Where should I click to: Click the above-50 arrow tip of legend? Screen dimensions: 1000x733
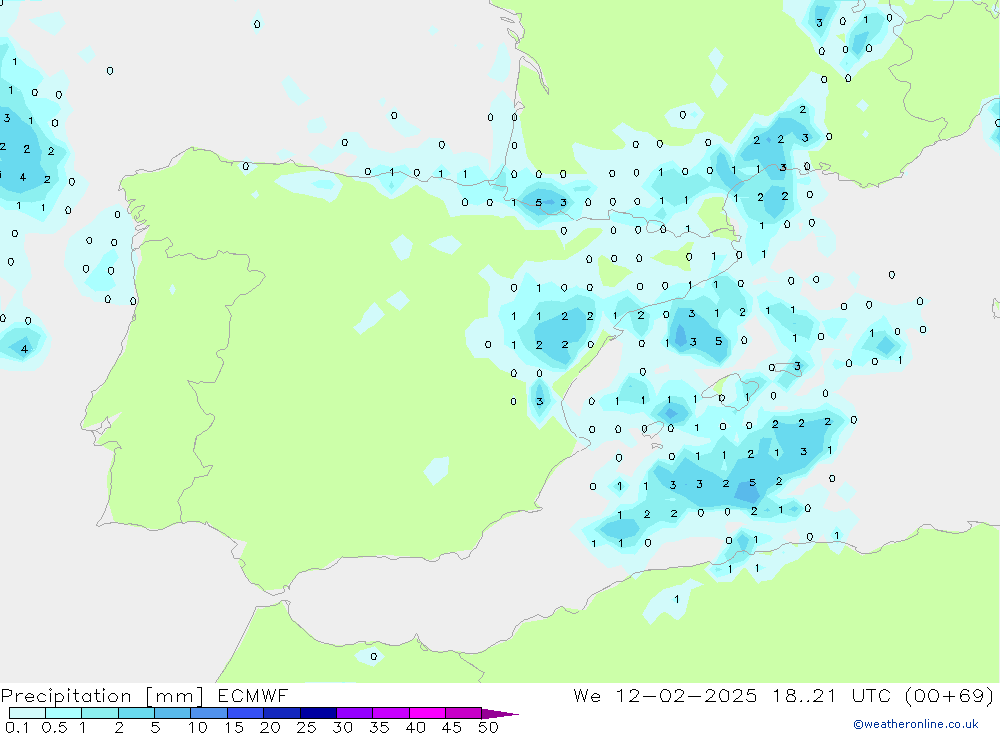click(500, 714)
